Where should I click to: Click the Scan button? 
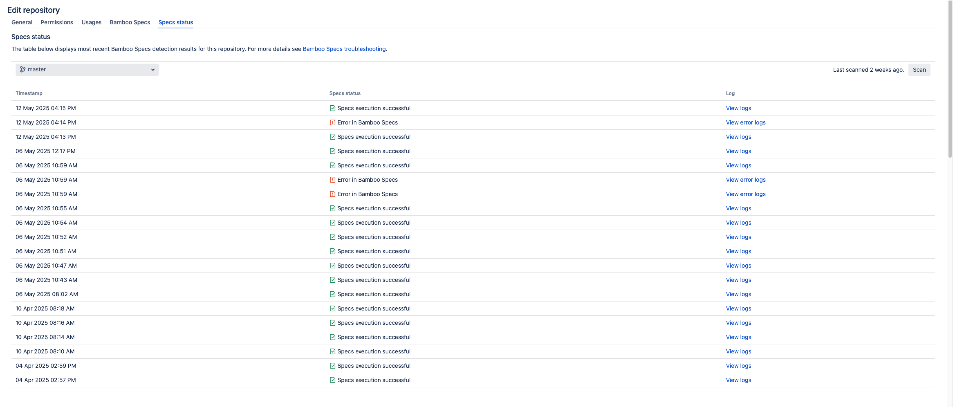[919, 70]
